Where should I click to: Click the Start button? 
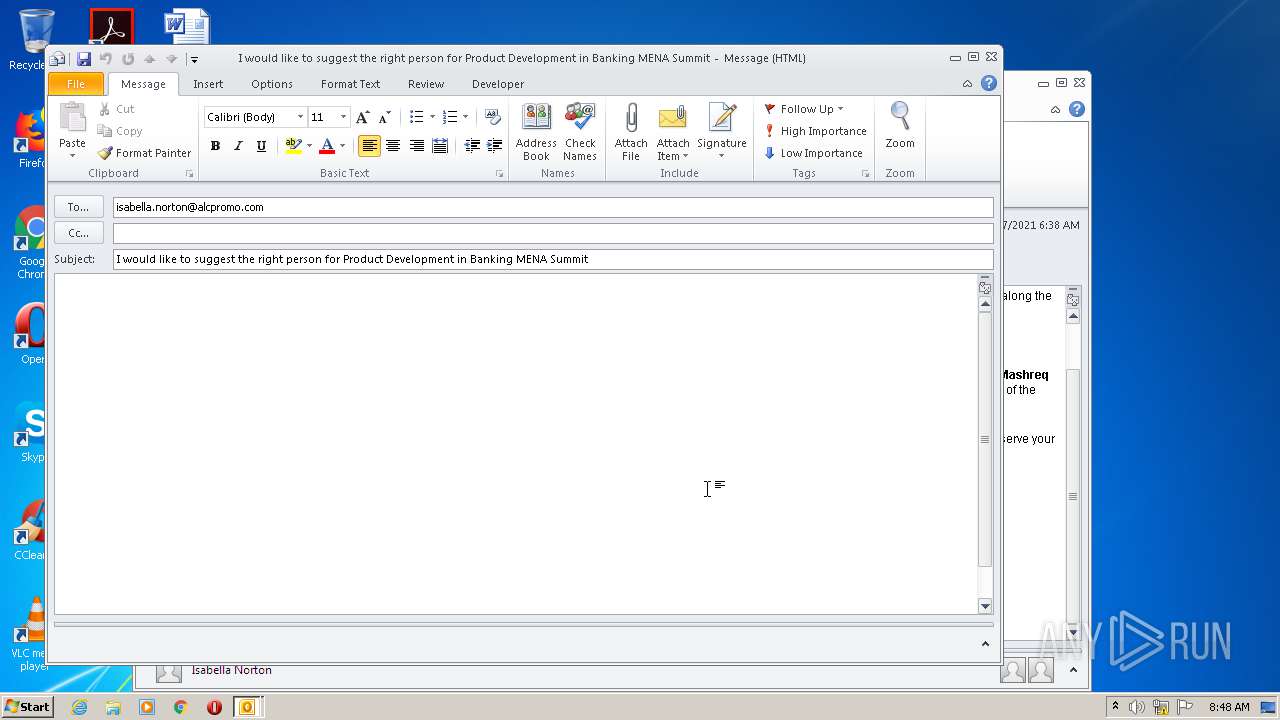coord(28,707)
